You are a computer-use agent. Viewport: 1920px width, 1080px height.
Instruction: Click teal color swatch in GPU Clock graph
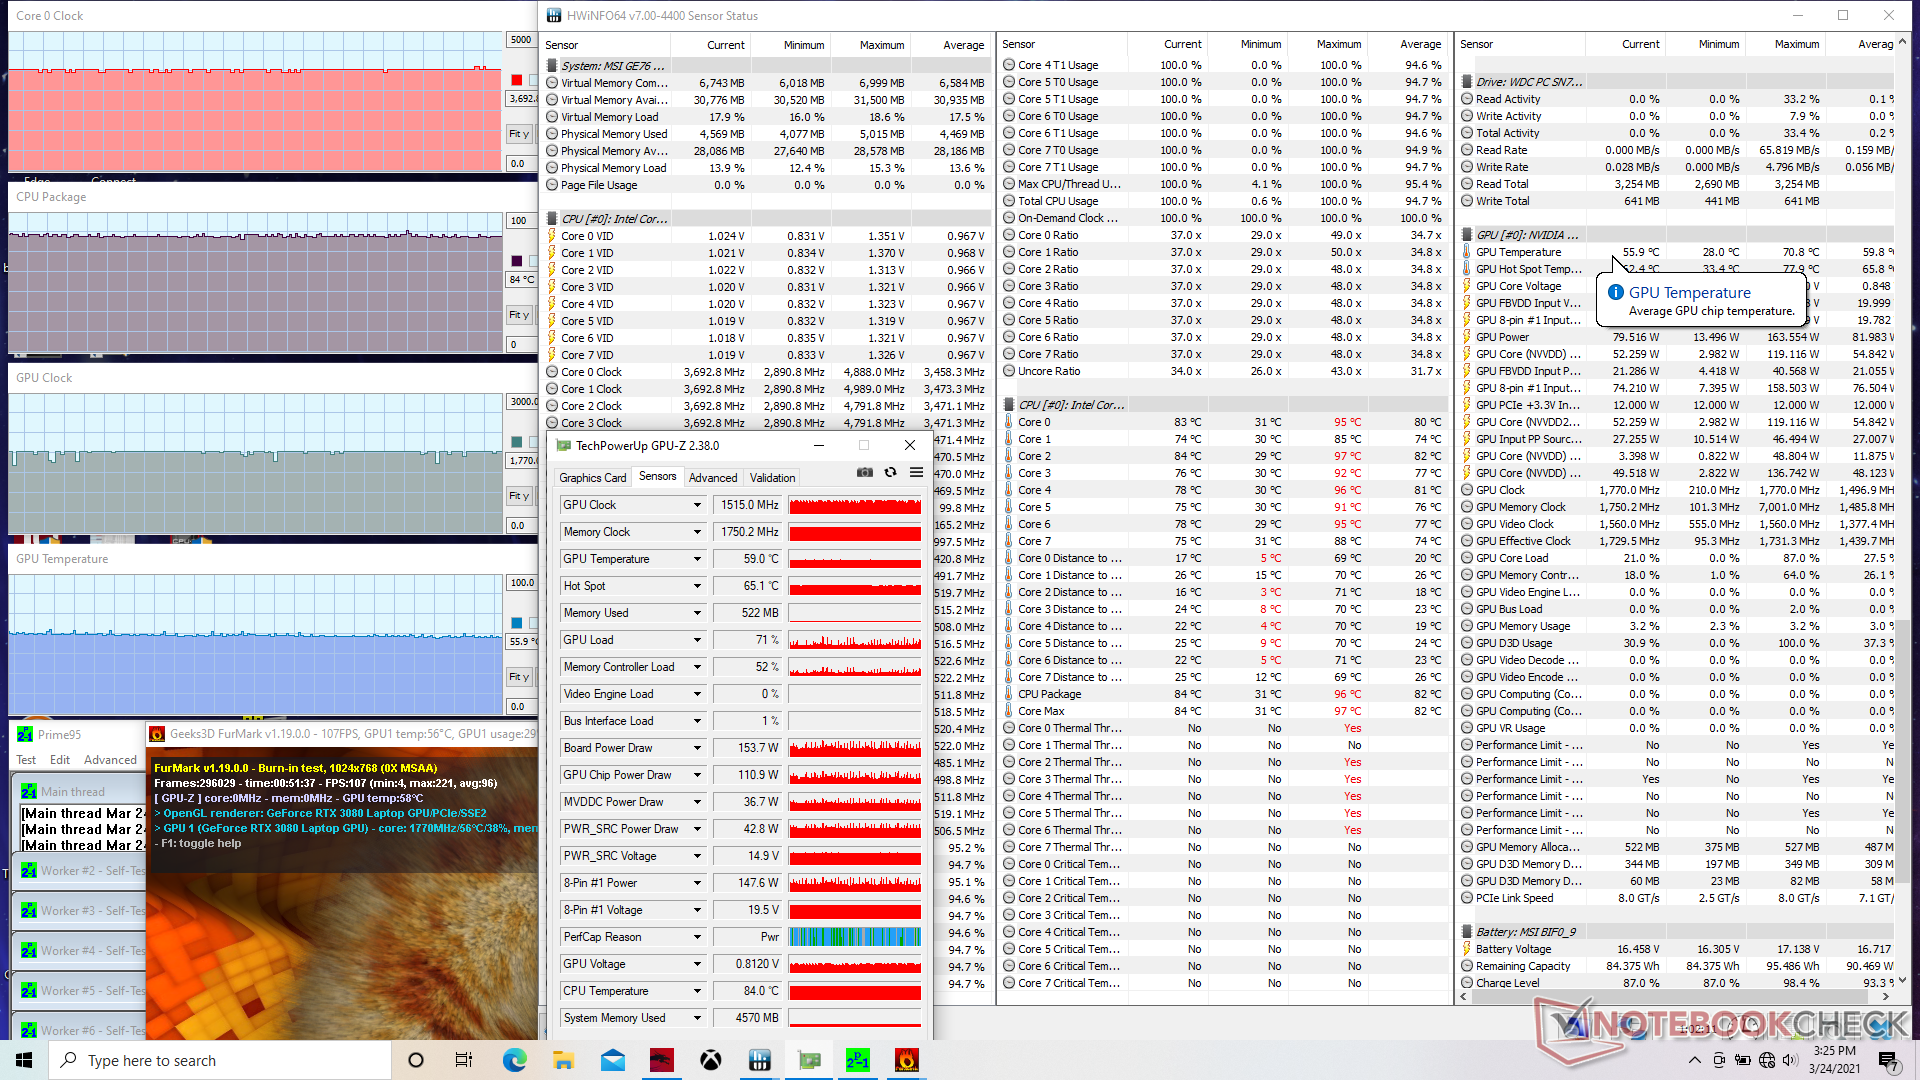pos(516,442)
